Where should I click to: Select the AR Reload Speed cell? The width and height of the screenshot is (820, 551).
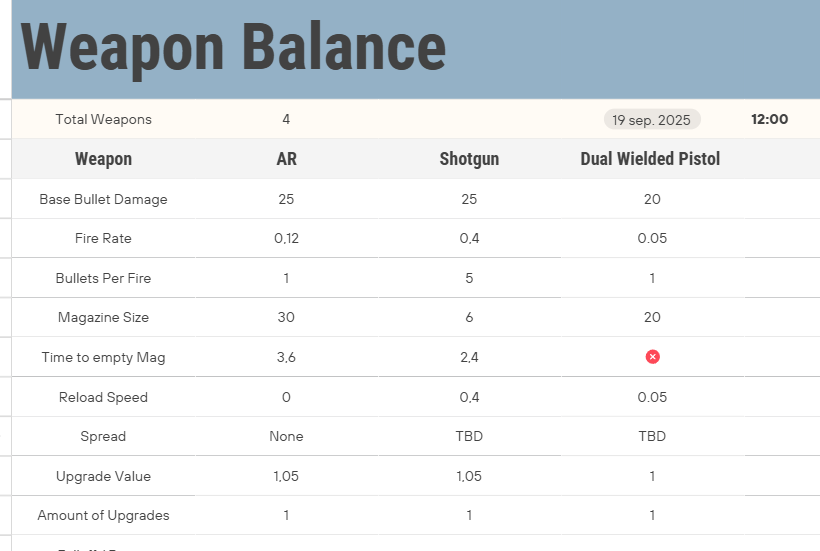pos(286,397)
